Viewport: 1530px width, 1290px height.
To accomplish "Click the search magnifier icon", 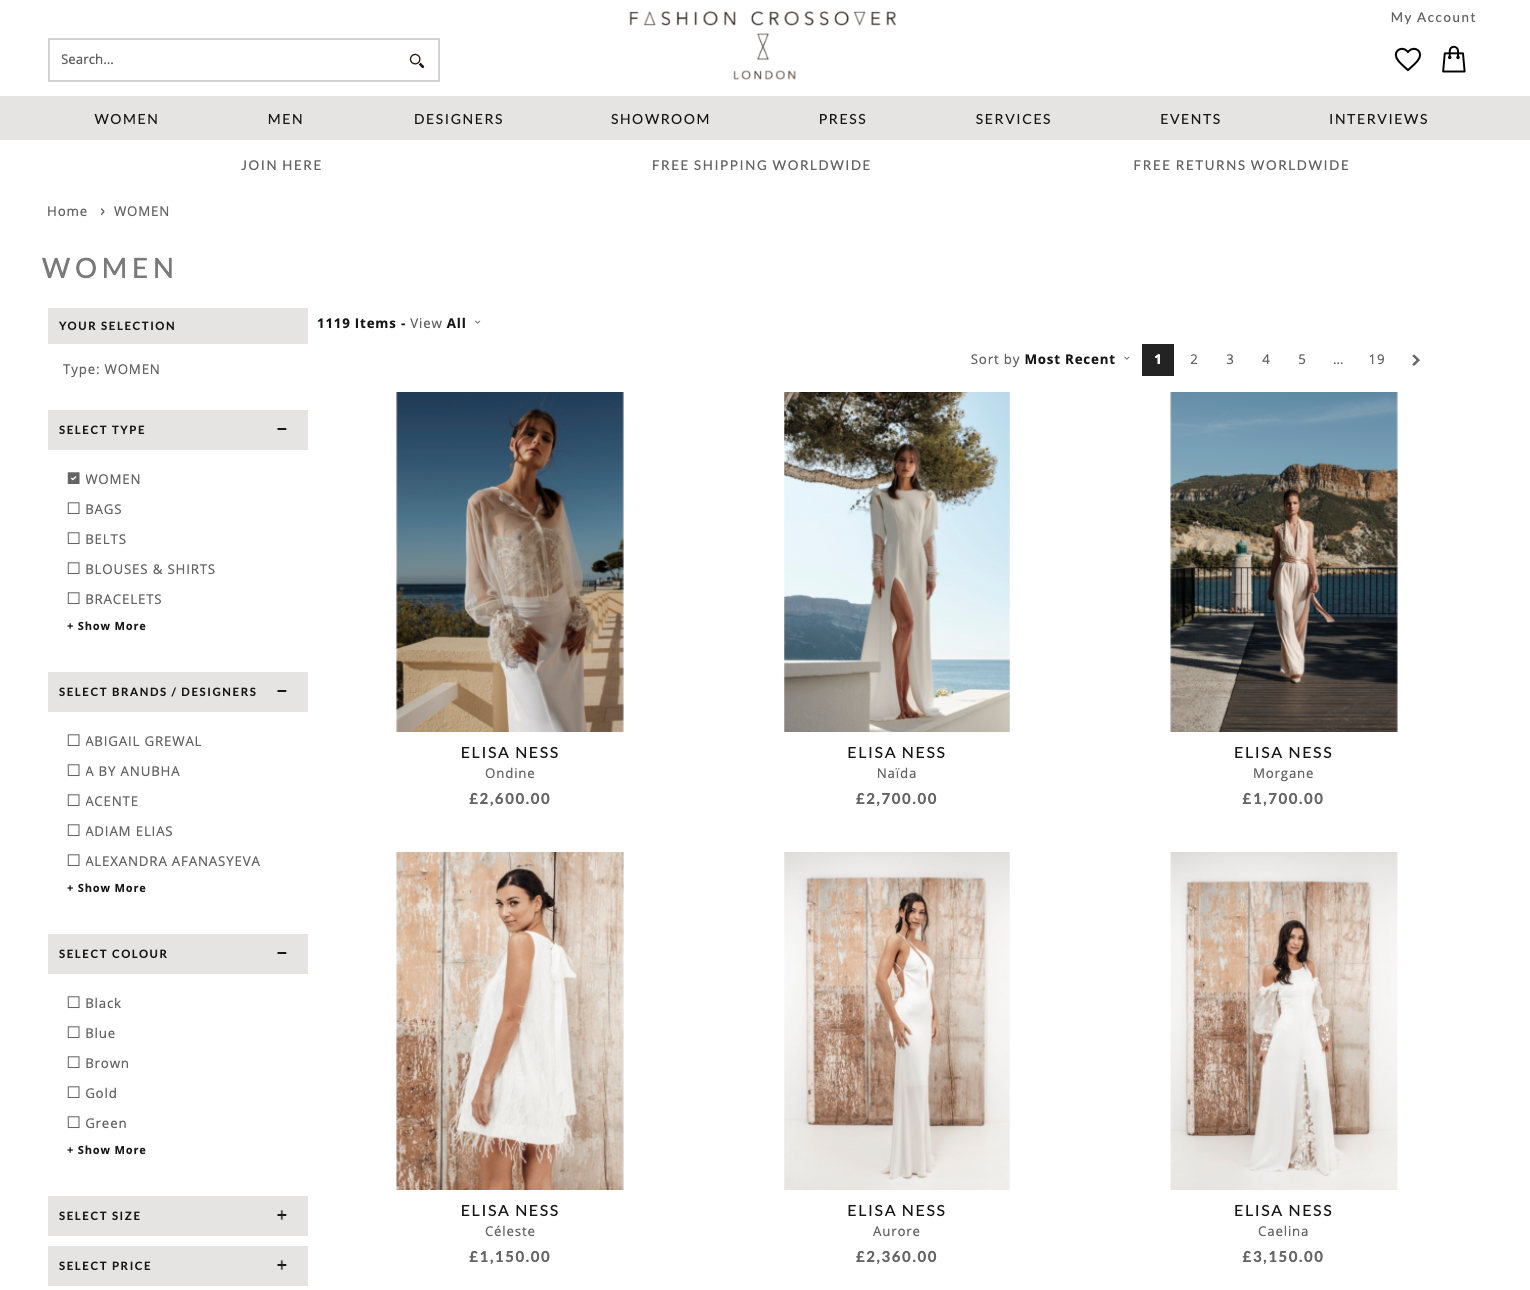I will (x=417, y=61).
